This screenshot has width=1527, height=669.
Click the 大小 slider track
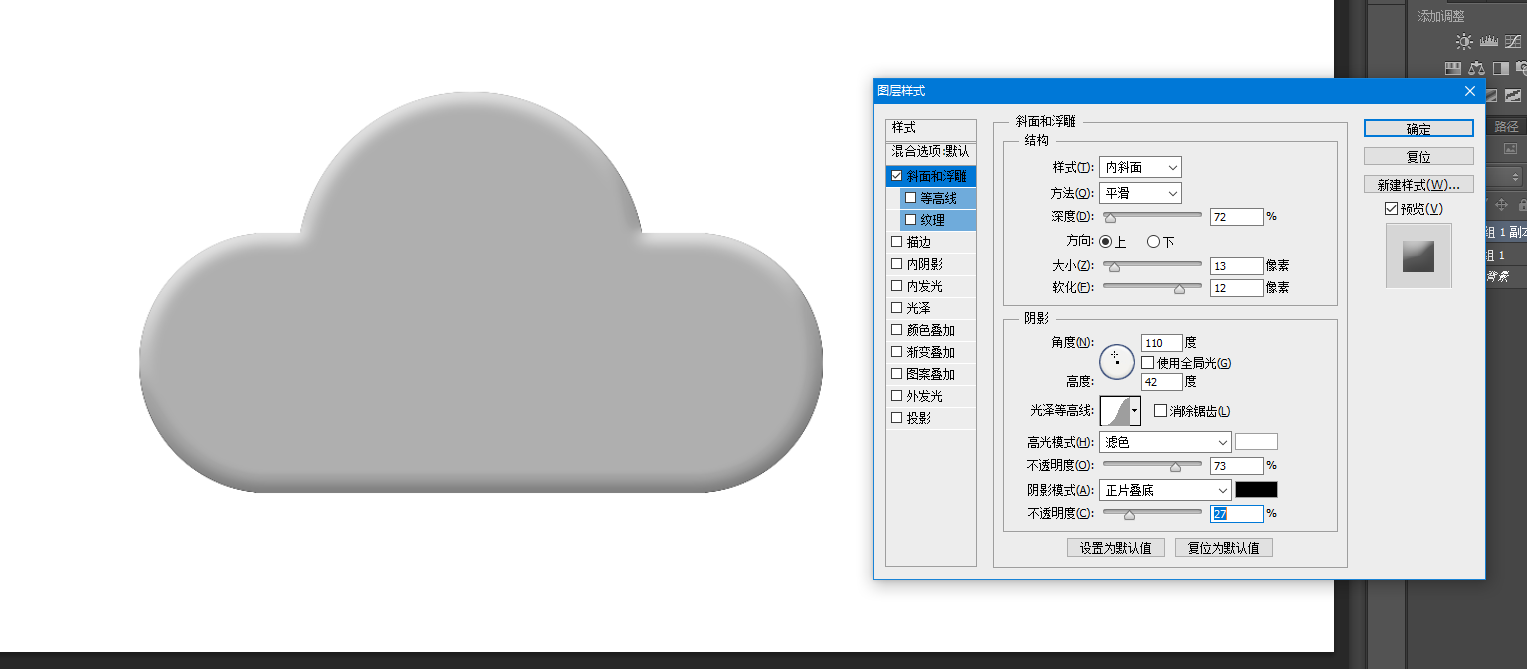click(1152, 265)
